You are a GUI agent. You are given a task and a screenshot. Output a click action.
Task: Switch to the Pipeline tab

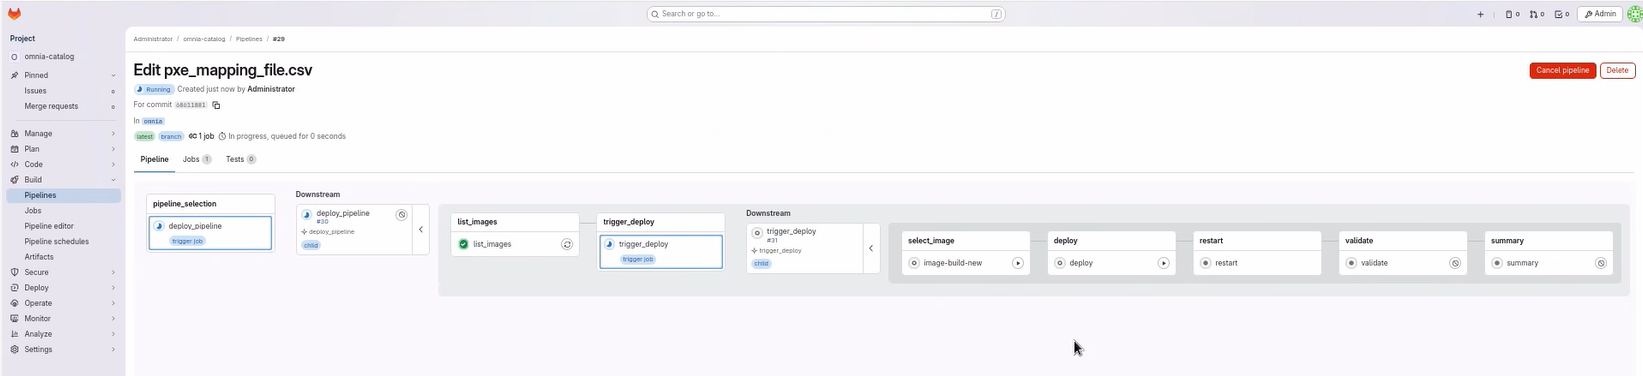tap(154, 159)
